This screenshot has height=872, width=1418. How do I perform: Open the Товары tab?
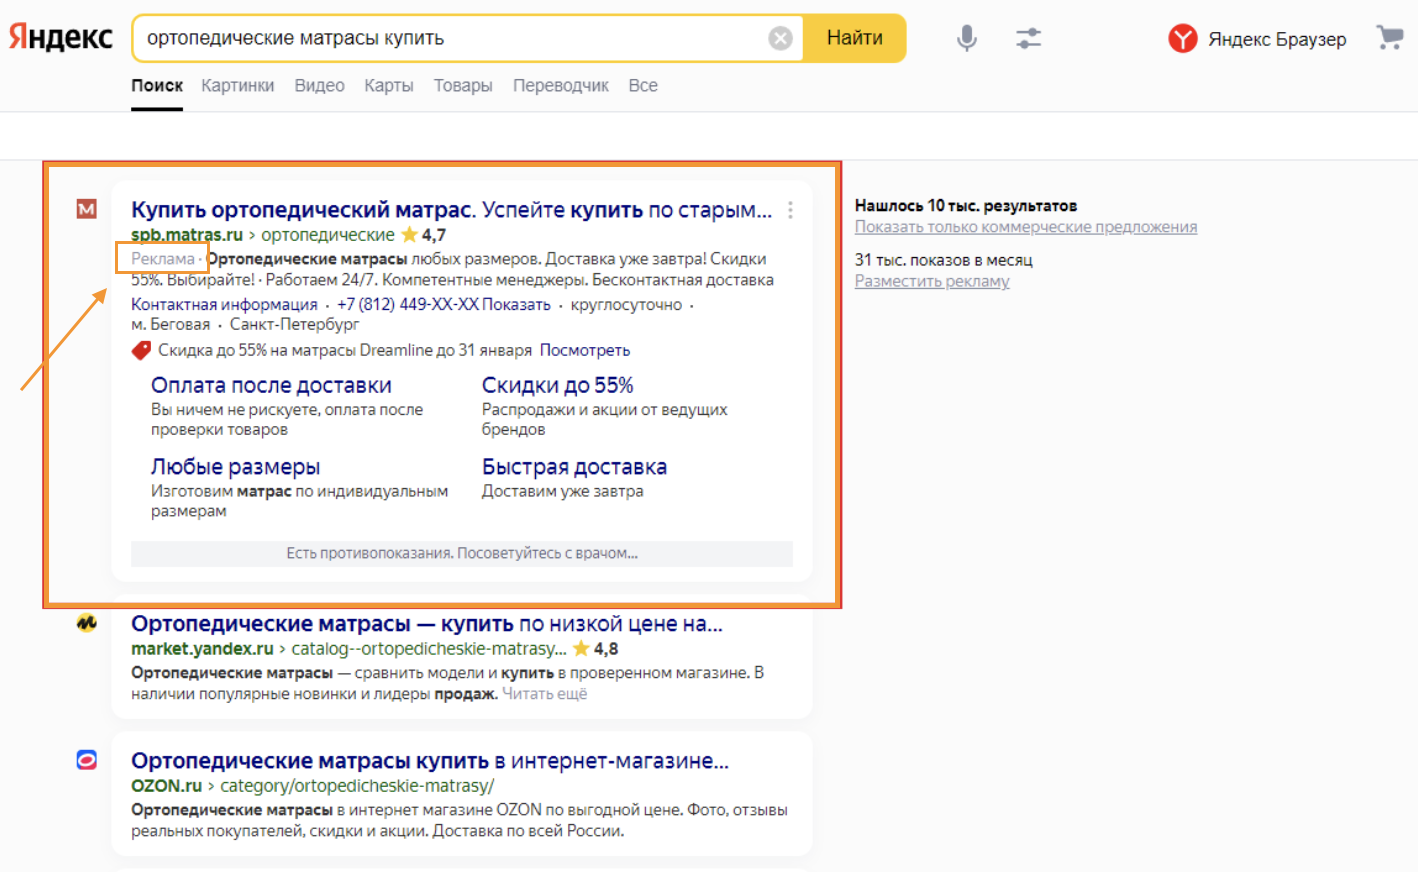[463, 86]
